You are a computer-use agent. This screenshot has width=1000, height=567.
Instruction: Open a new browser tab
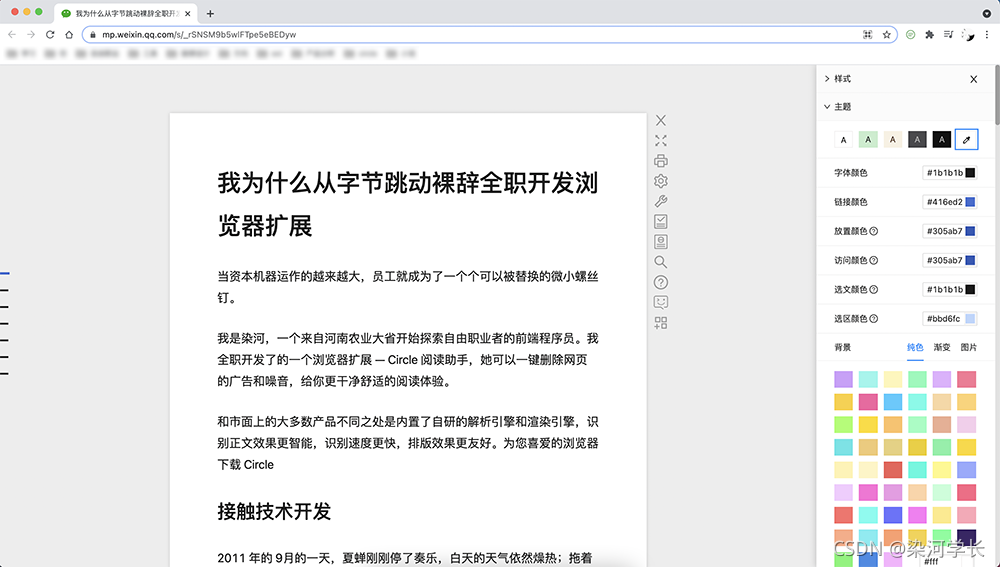pos(210,13)
